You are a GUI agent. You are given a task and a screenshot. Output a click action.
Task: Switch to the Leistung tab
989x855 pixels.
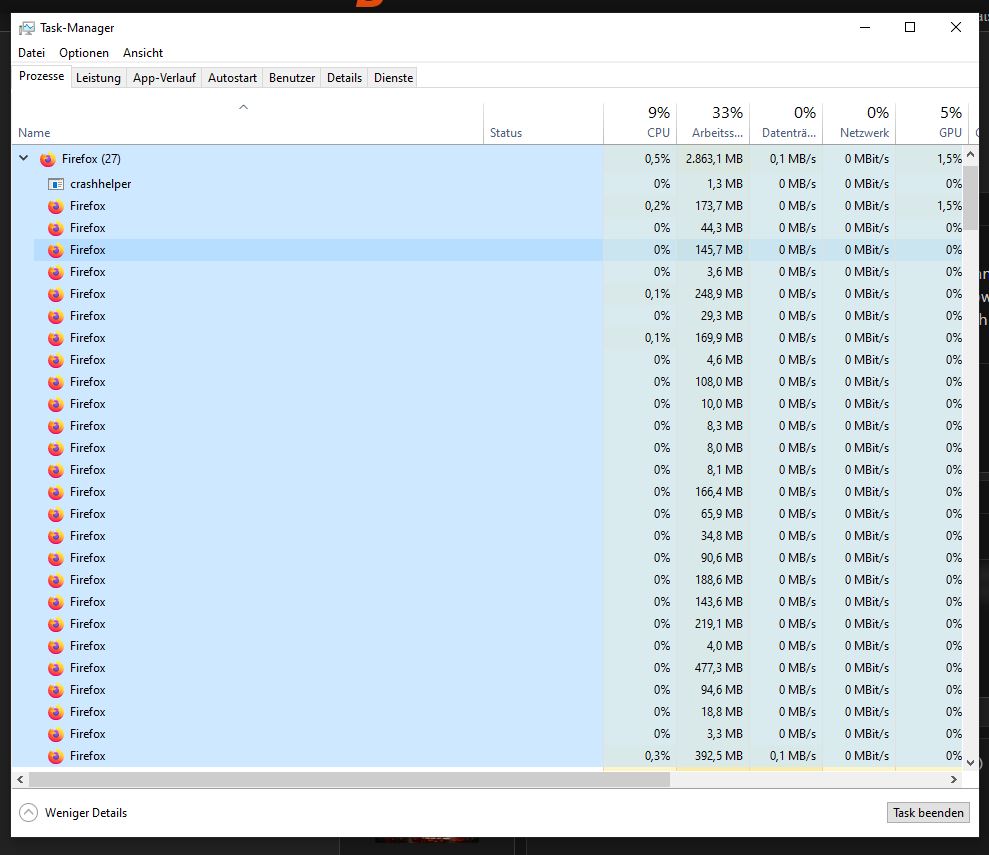98,78
